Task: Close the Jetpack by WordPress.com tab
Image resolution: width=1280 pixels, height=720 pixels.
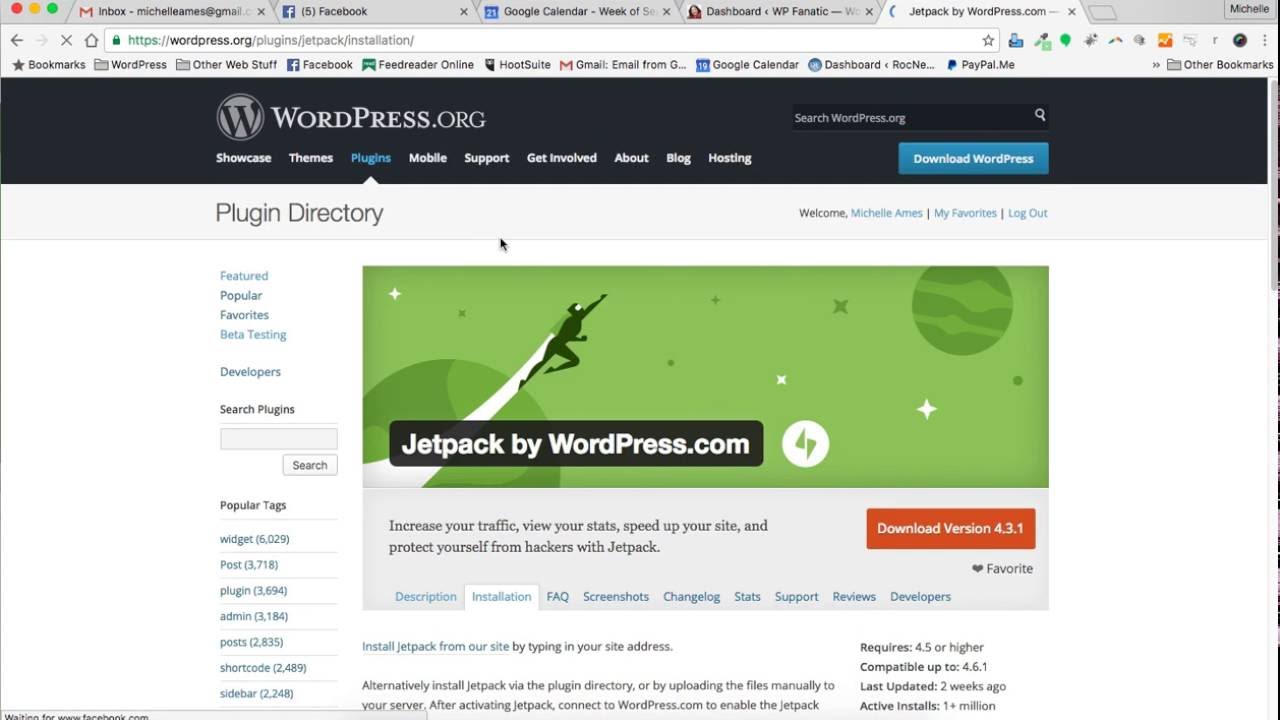Action: (1072, 12)
